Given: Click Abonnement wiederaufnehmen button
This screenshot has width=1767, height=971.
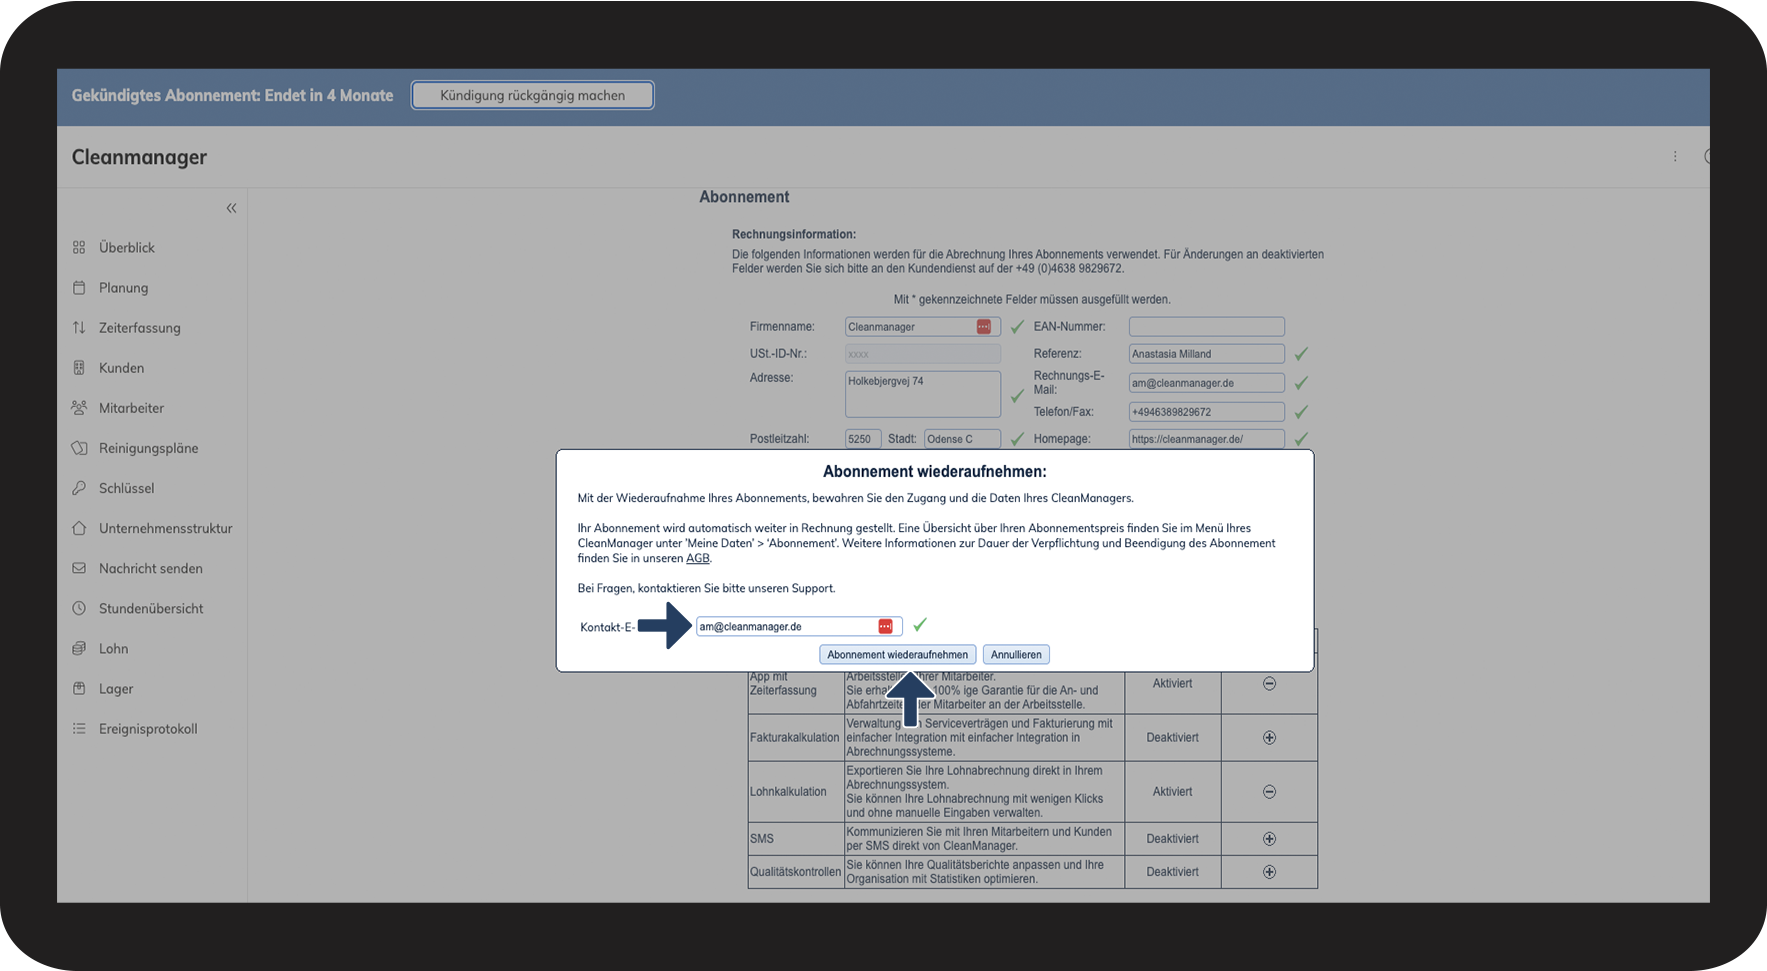Looking at the screenshot, I should [897, 654].
